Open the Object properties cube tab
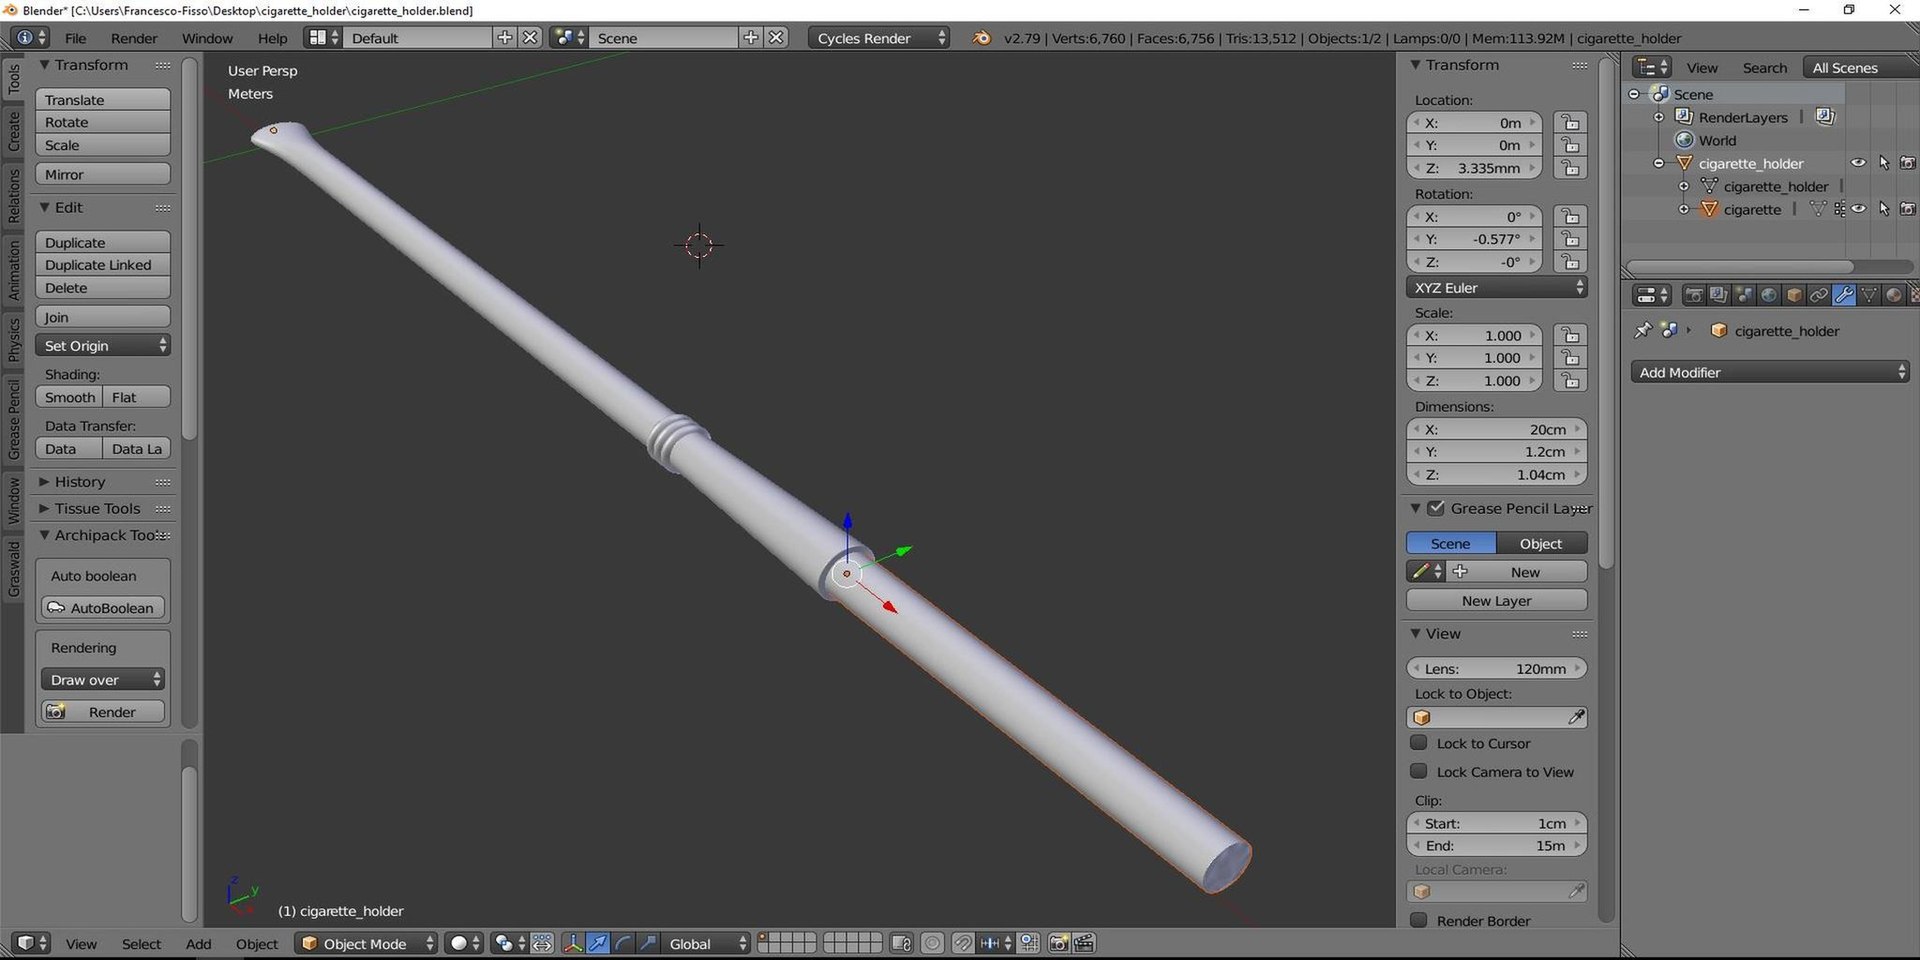Viewport: 1920px width, 960px height. (x=1793, y=295)
